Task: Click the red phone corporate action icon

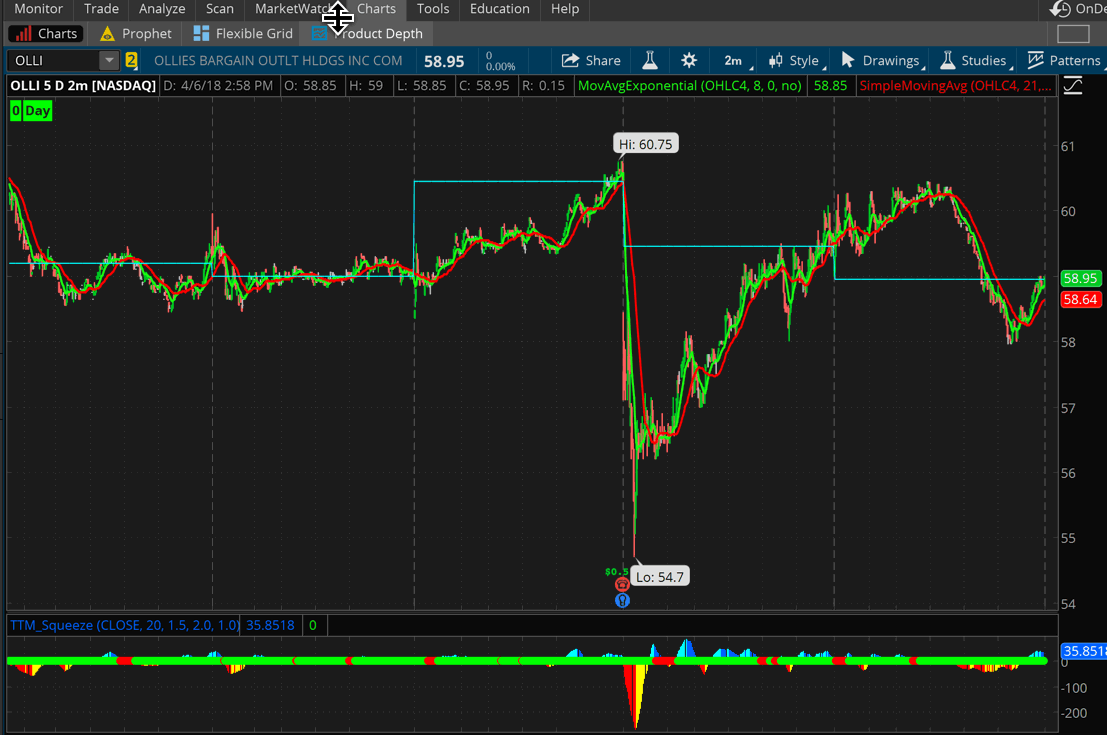Action: [x=622, y=585]
